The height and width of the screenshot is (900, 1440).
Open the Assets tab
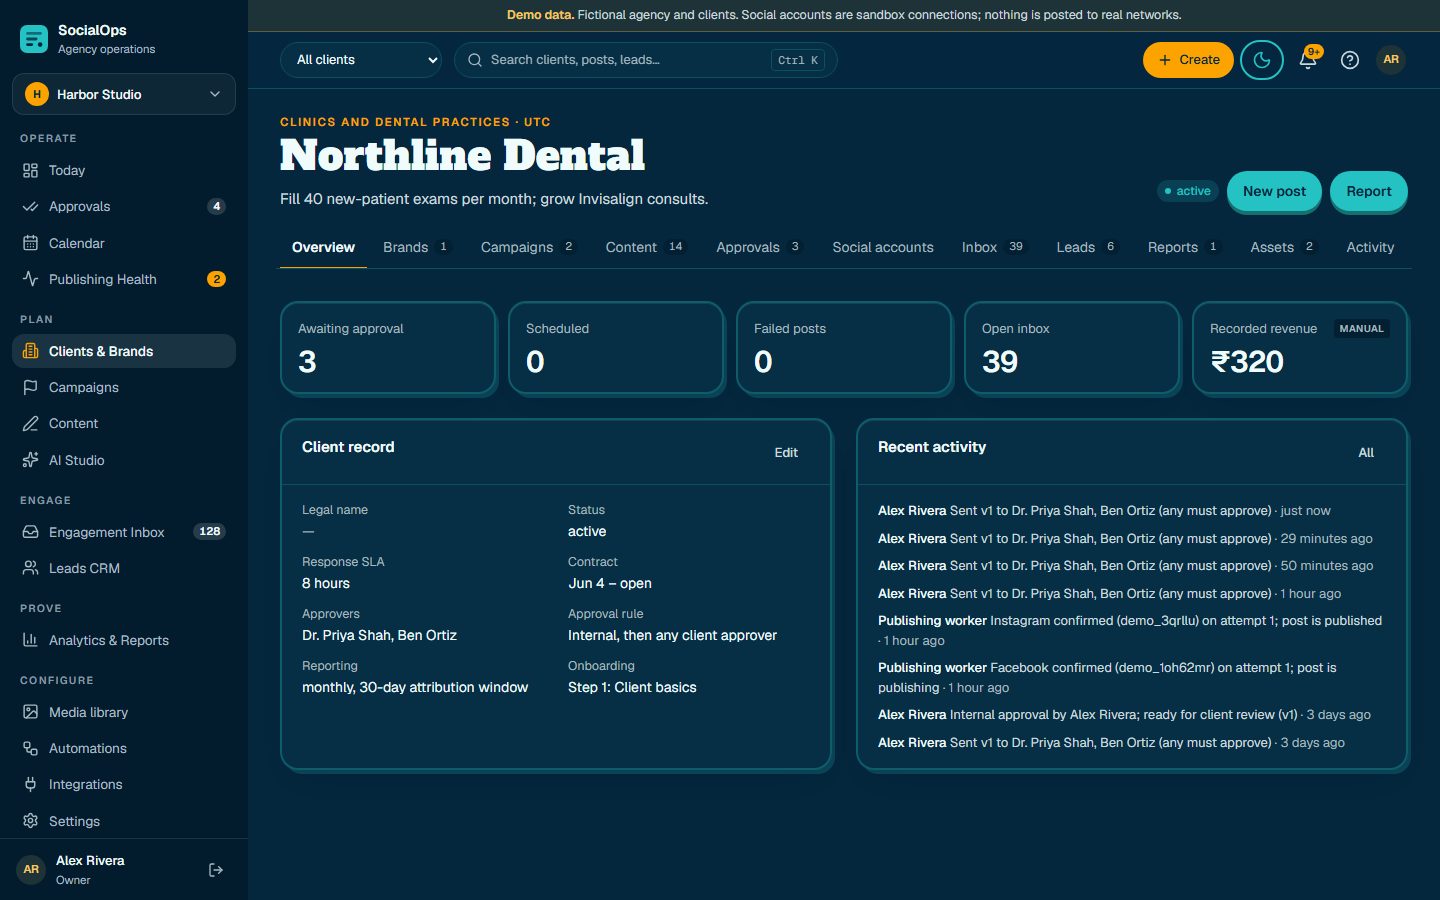[x=1284, y=247]
